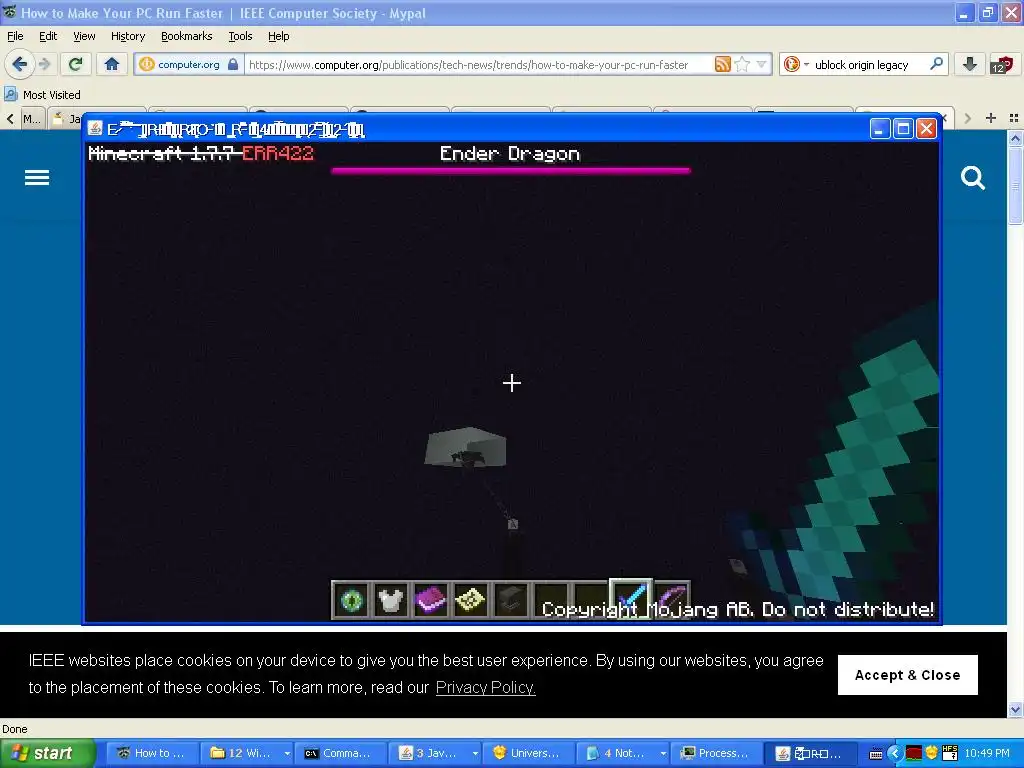Click the Java icon in game title bar
Viewport: 1024px width, 768px height.
(x=95, y=129)
